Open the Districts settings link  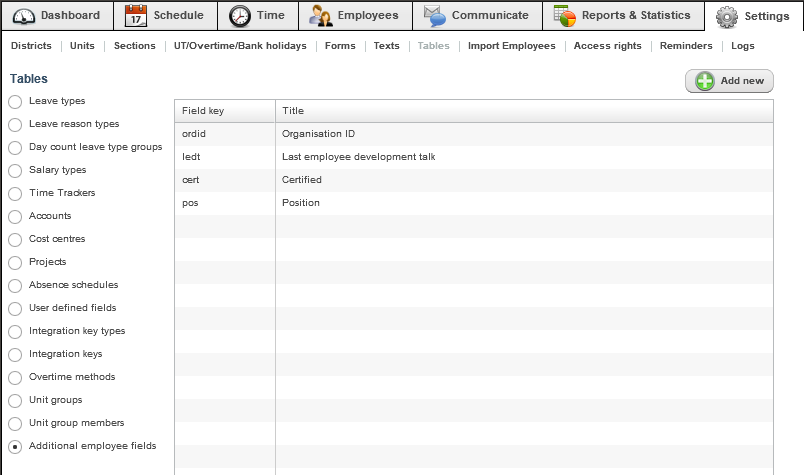point(31,46)
